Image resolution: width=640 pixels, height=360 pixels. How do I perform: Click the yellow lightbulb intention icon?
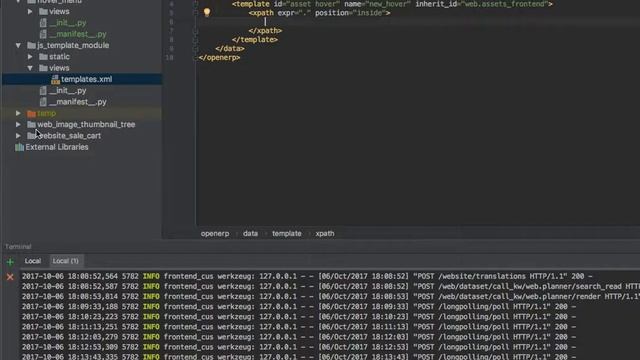coord(207,12)
